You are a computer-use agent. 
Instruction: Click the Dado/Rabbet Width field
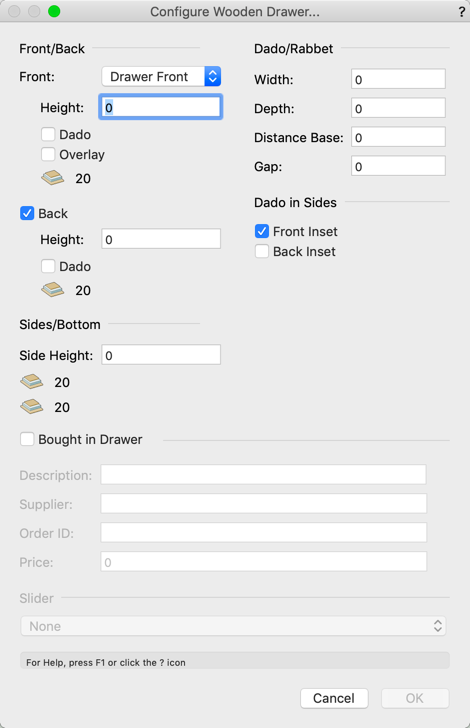(398, 79)
